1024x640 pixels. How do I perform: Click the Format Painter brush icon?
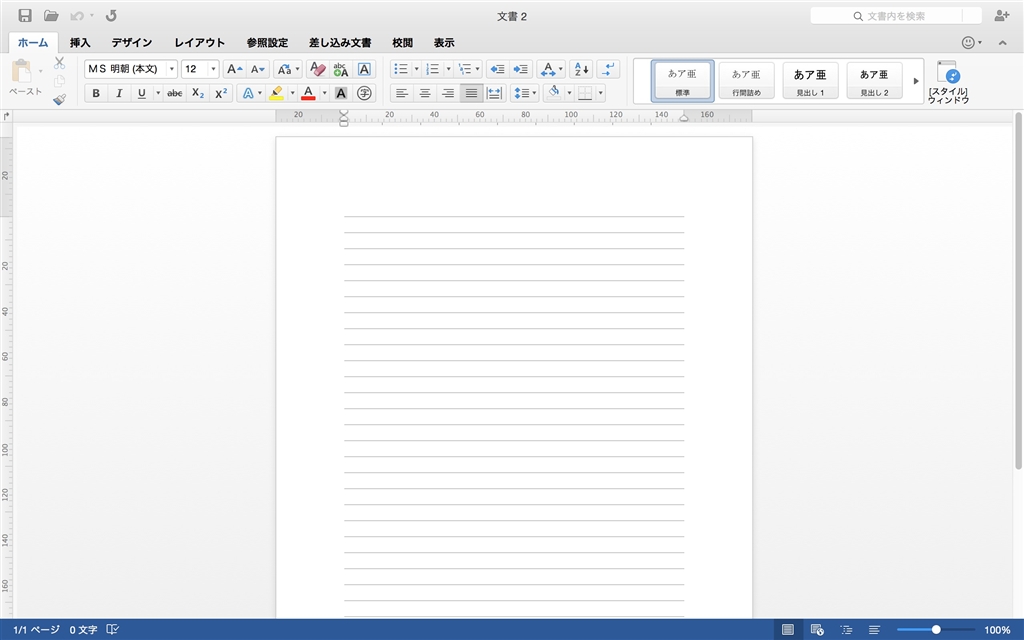pyautogui.click(x=59, y=99)
